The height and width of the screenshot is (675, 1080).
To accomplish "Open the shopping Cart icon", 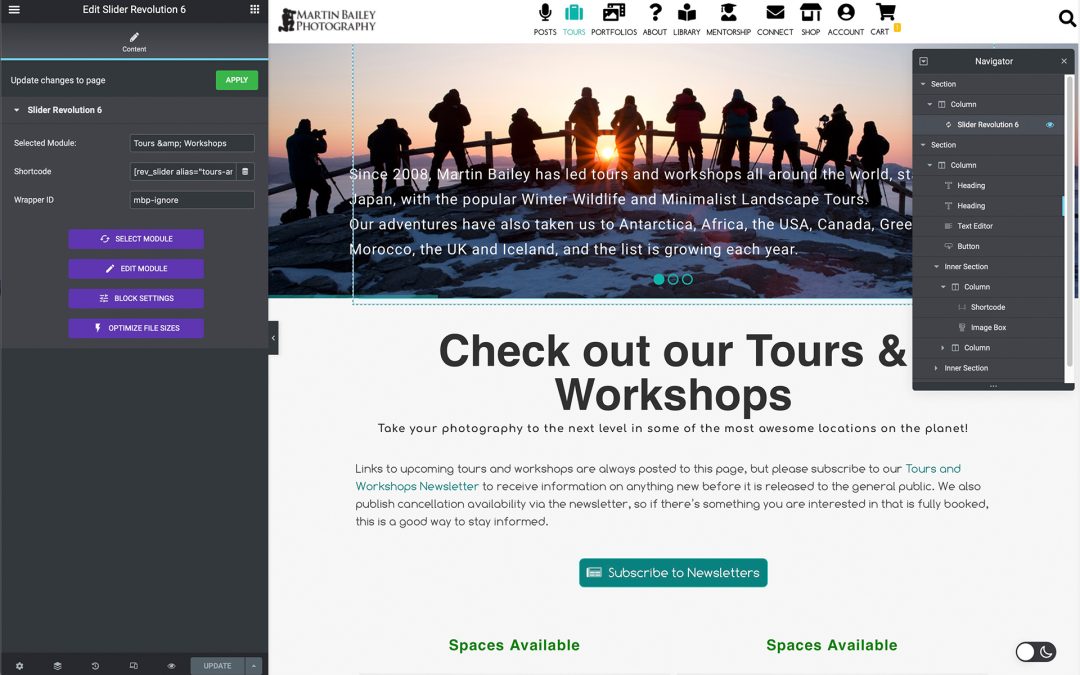I will (884, 19).
